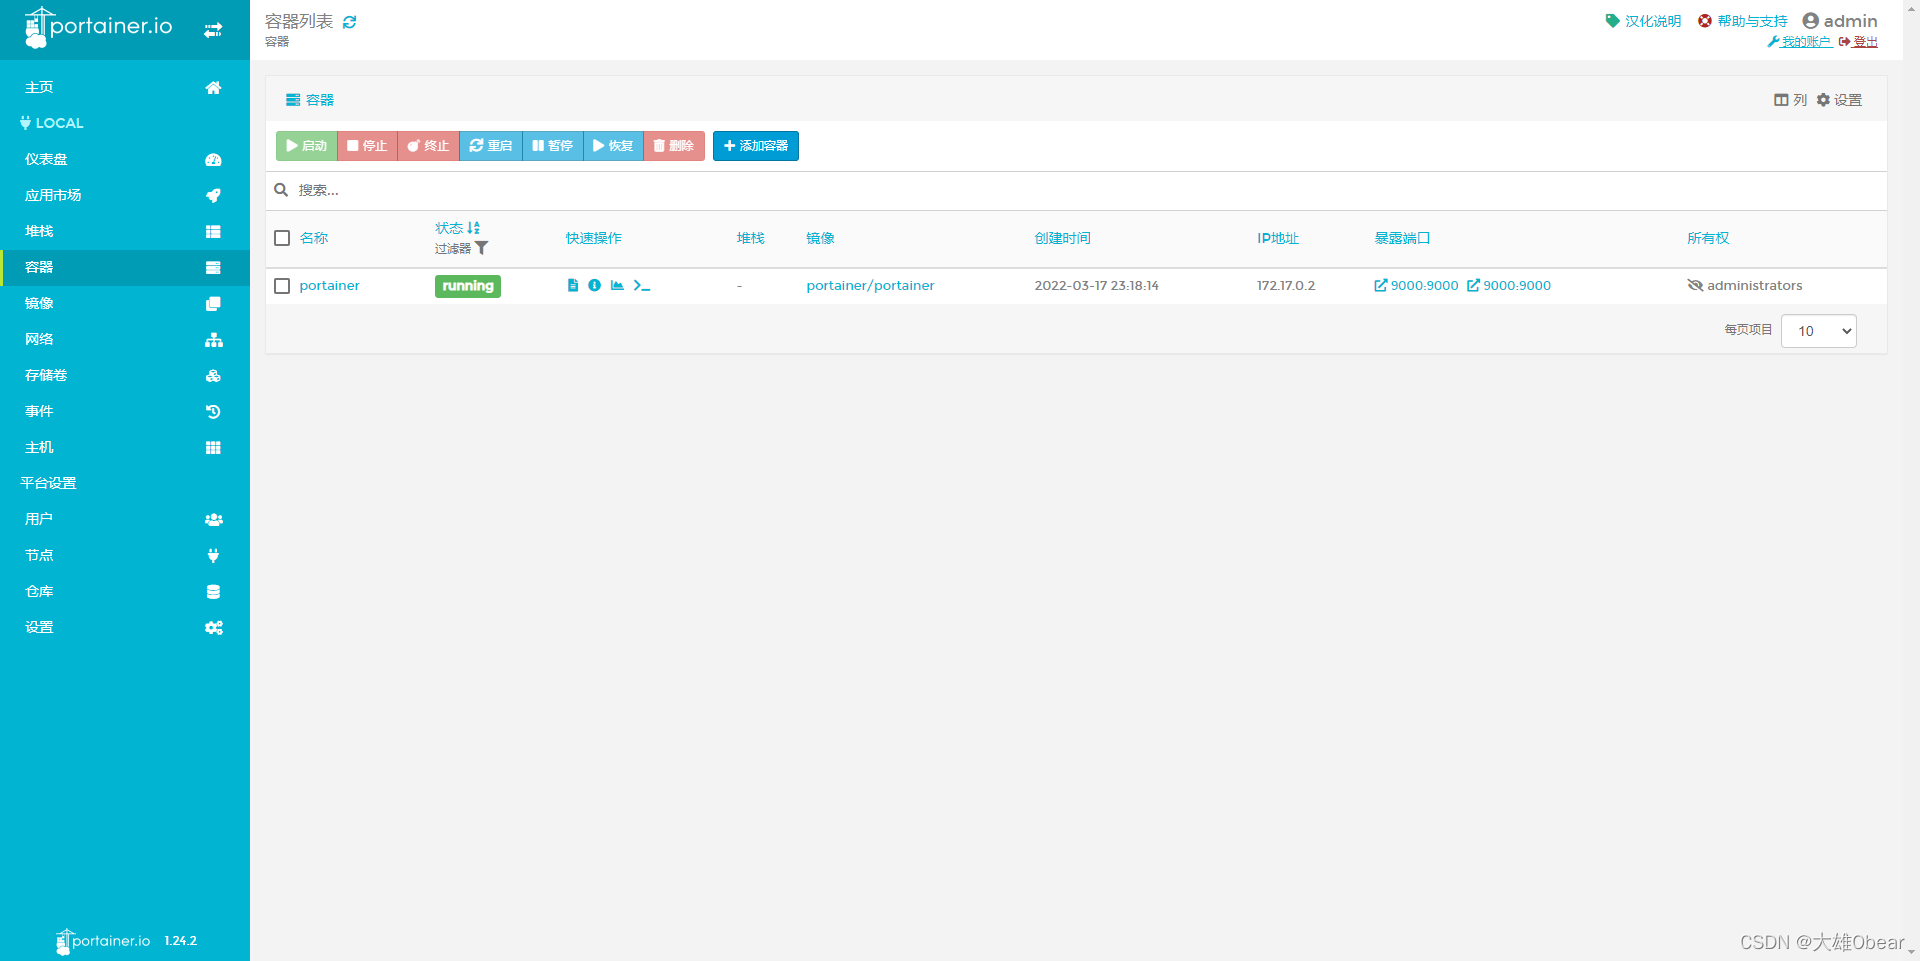Click the refresh icon beside 容器列表
Image resolution: width=1920 pixels, height=961 pixels.
[x=350, y=22]
